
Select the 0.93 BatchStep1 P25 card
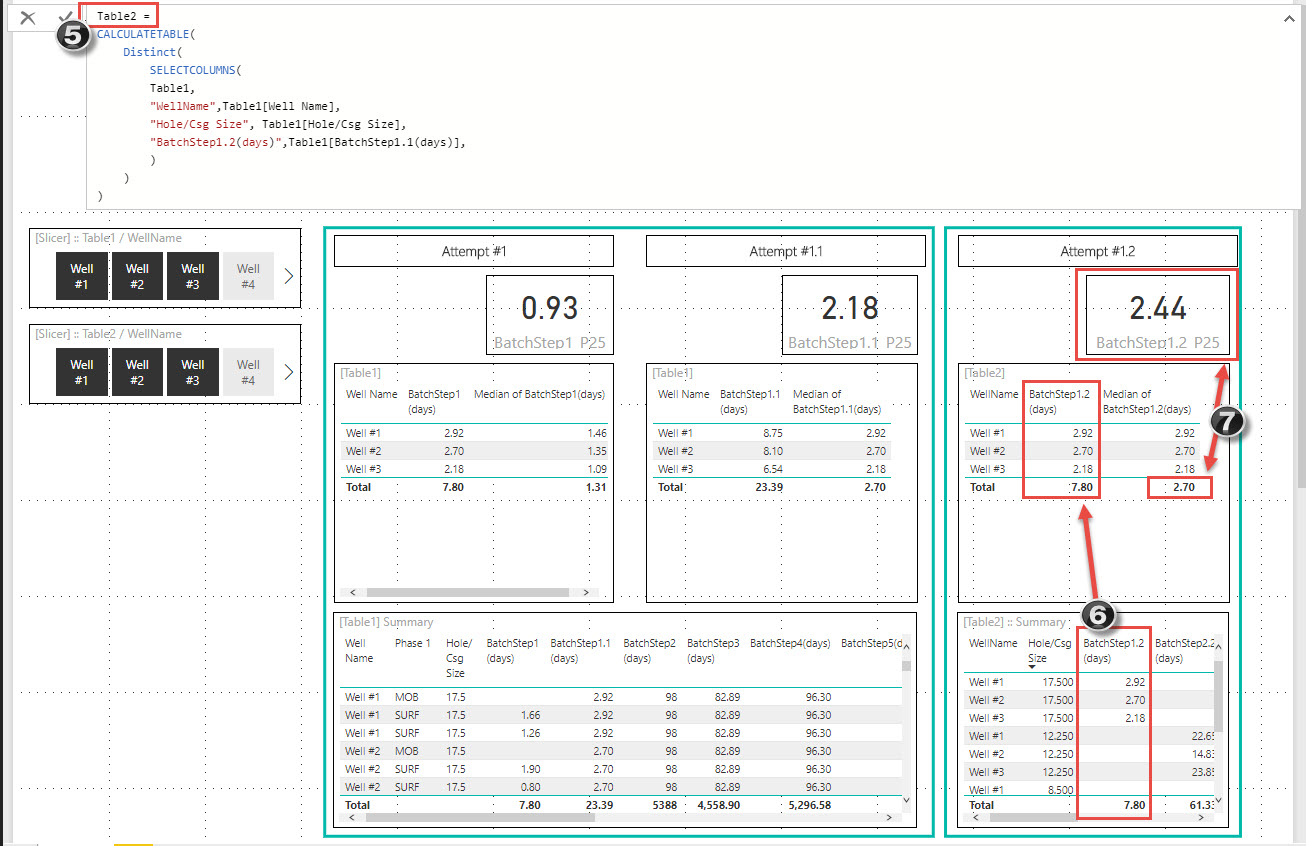pos(550,314)
